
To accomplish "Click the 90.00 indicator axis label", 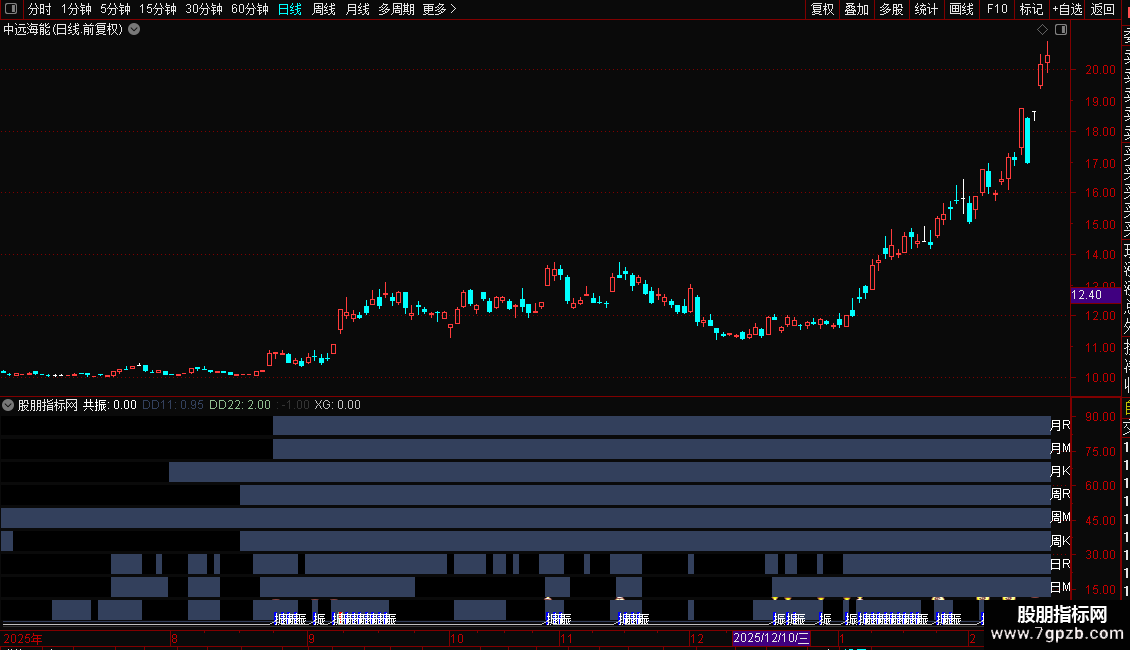I will tap(1100, 417).
